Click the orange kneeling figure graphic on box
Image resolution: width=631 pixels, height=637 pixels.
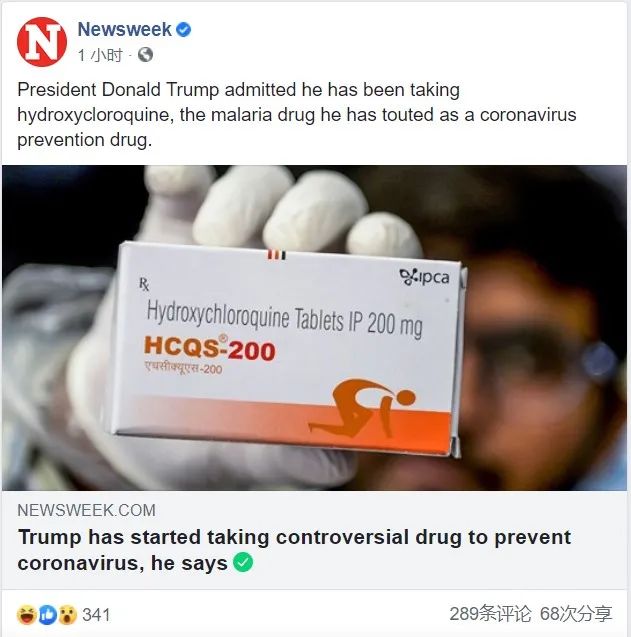click(x=361, y=407)
